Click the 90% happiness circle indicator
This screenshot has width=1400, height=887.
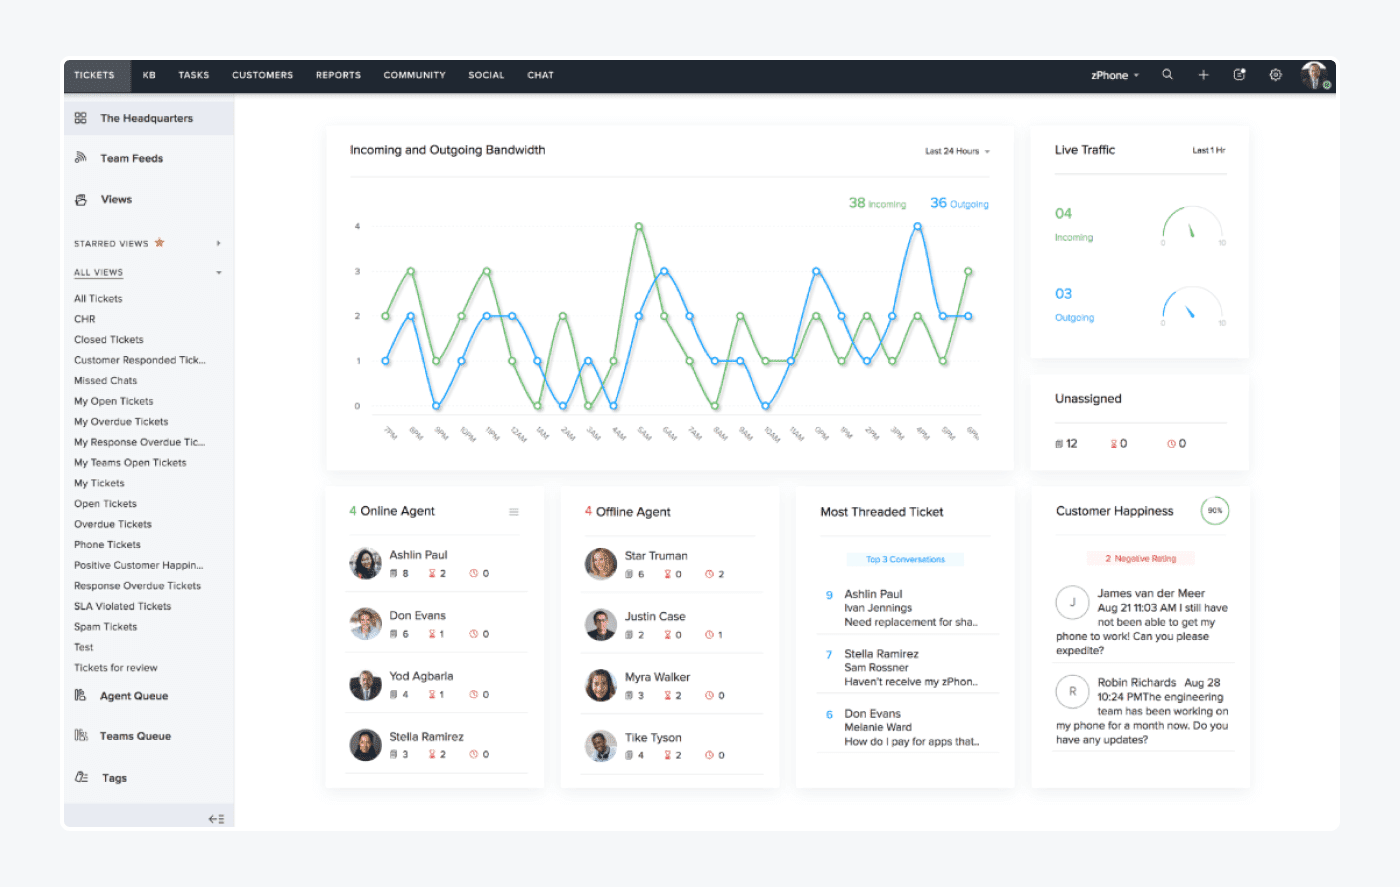point(1214,511)
